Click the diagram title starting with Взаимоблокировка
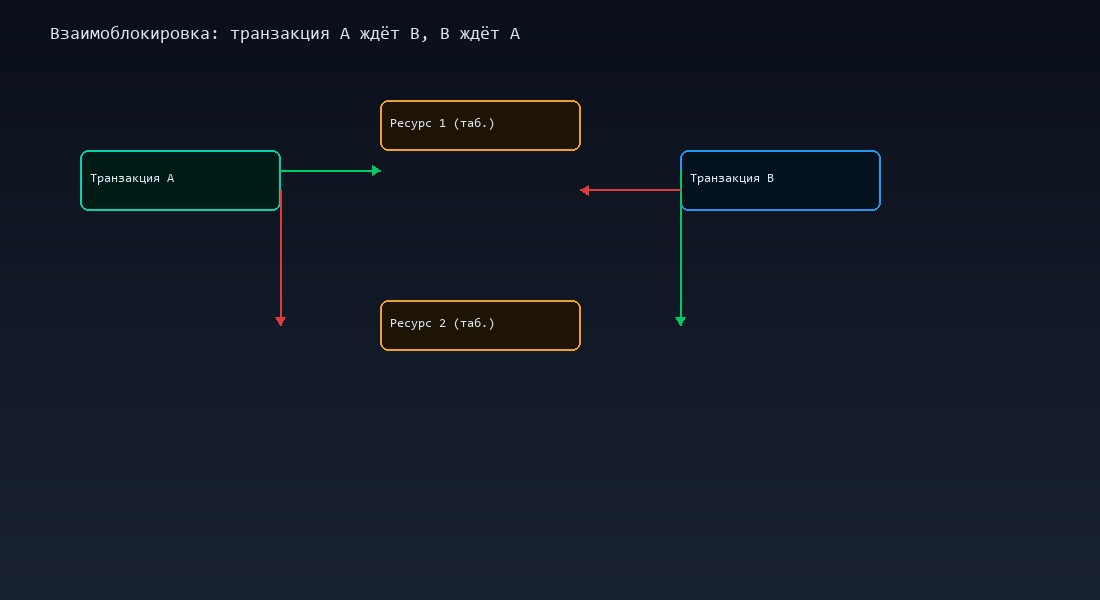Image resolution: width=1100 pixels, height=600 pixels. point(285,34)
